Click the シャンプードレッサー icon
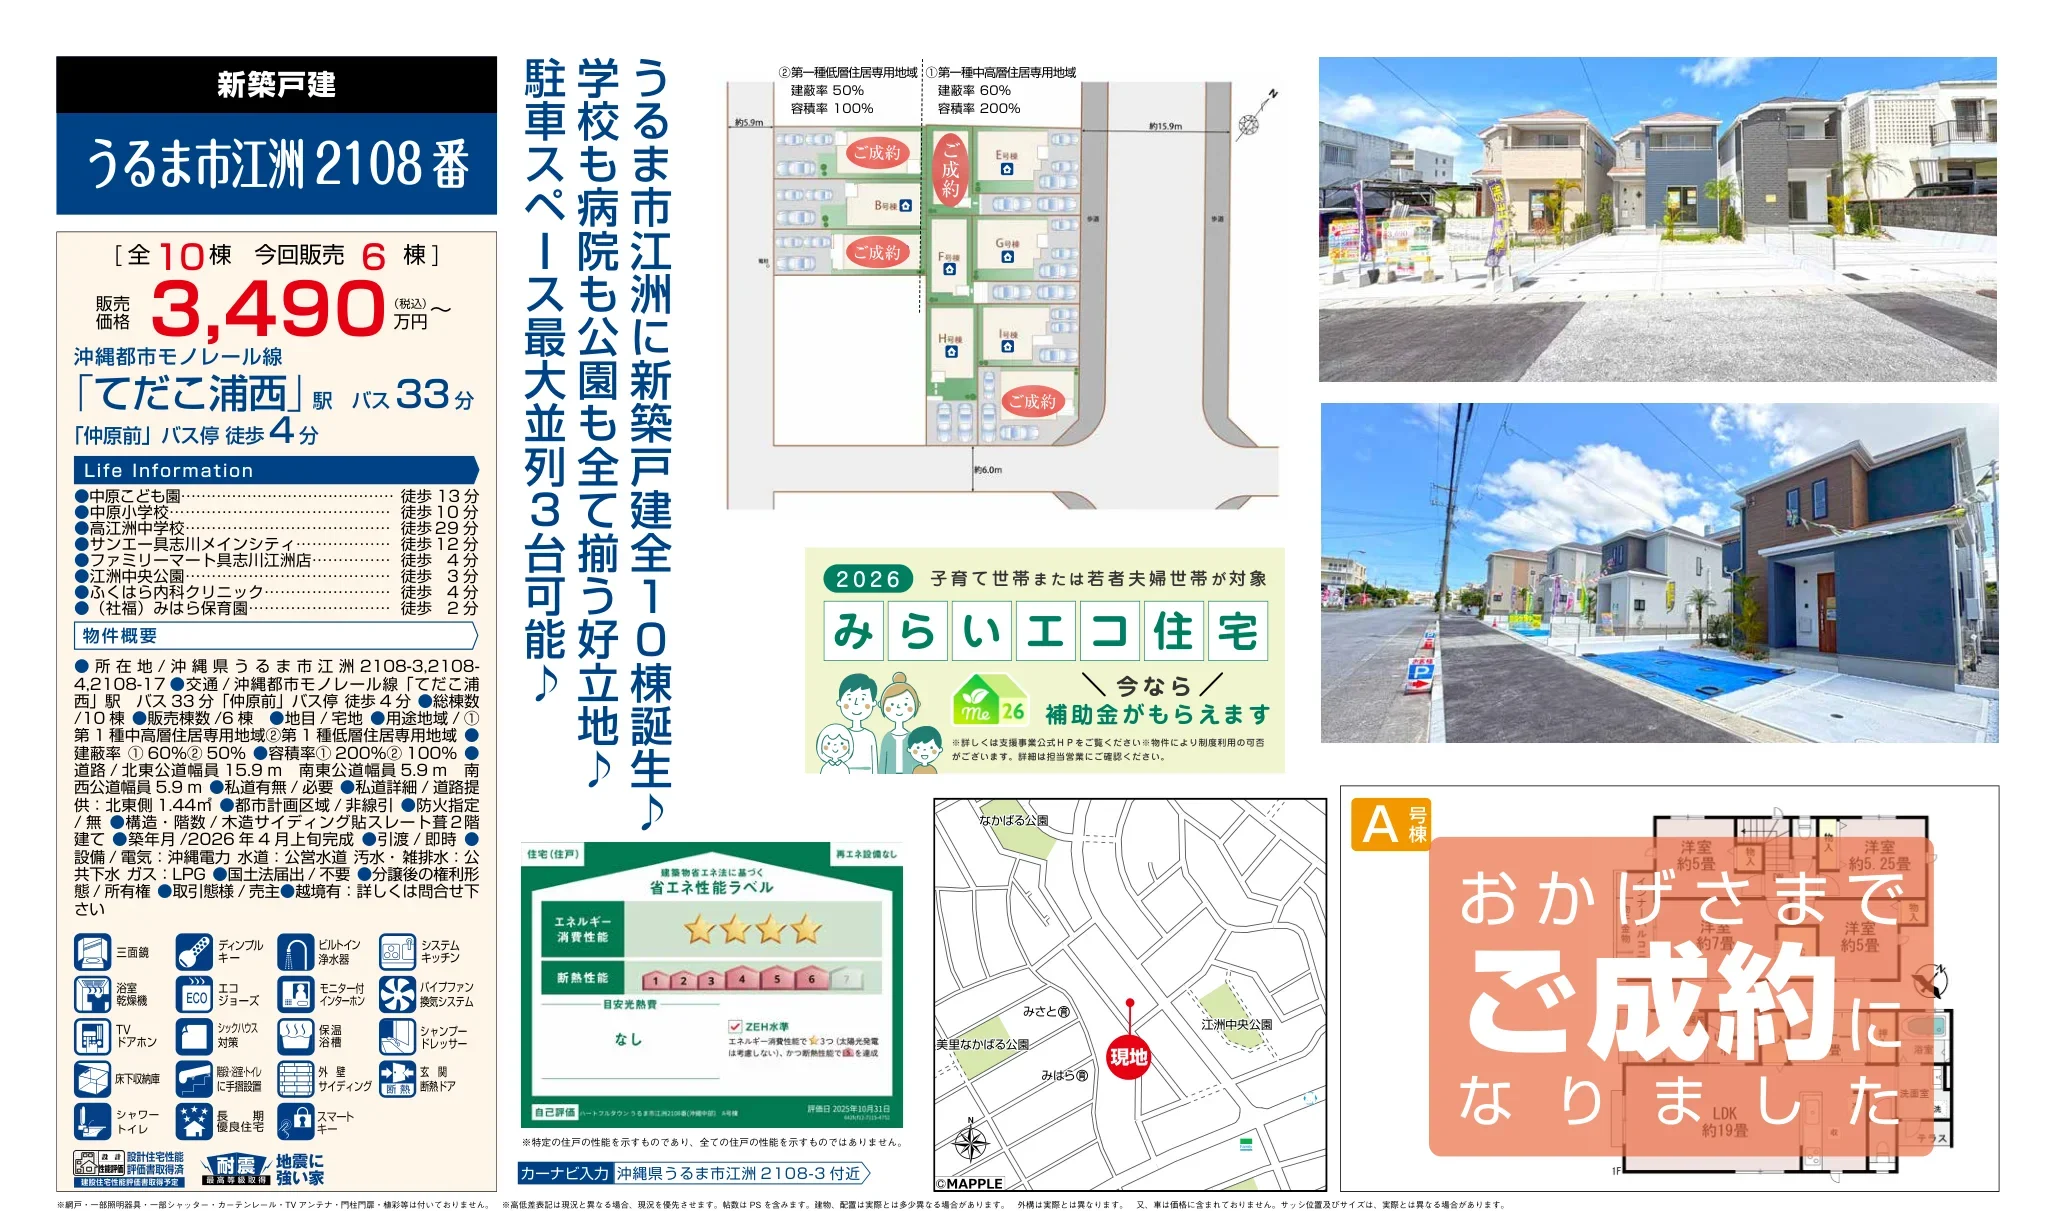This screenshot has height=1211, width=2056. pyautogui.click(x=397, y=1037)
